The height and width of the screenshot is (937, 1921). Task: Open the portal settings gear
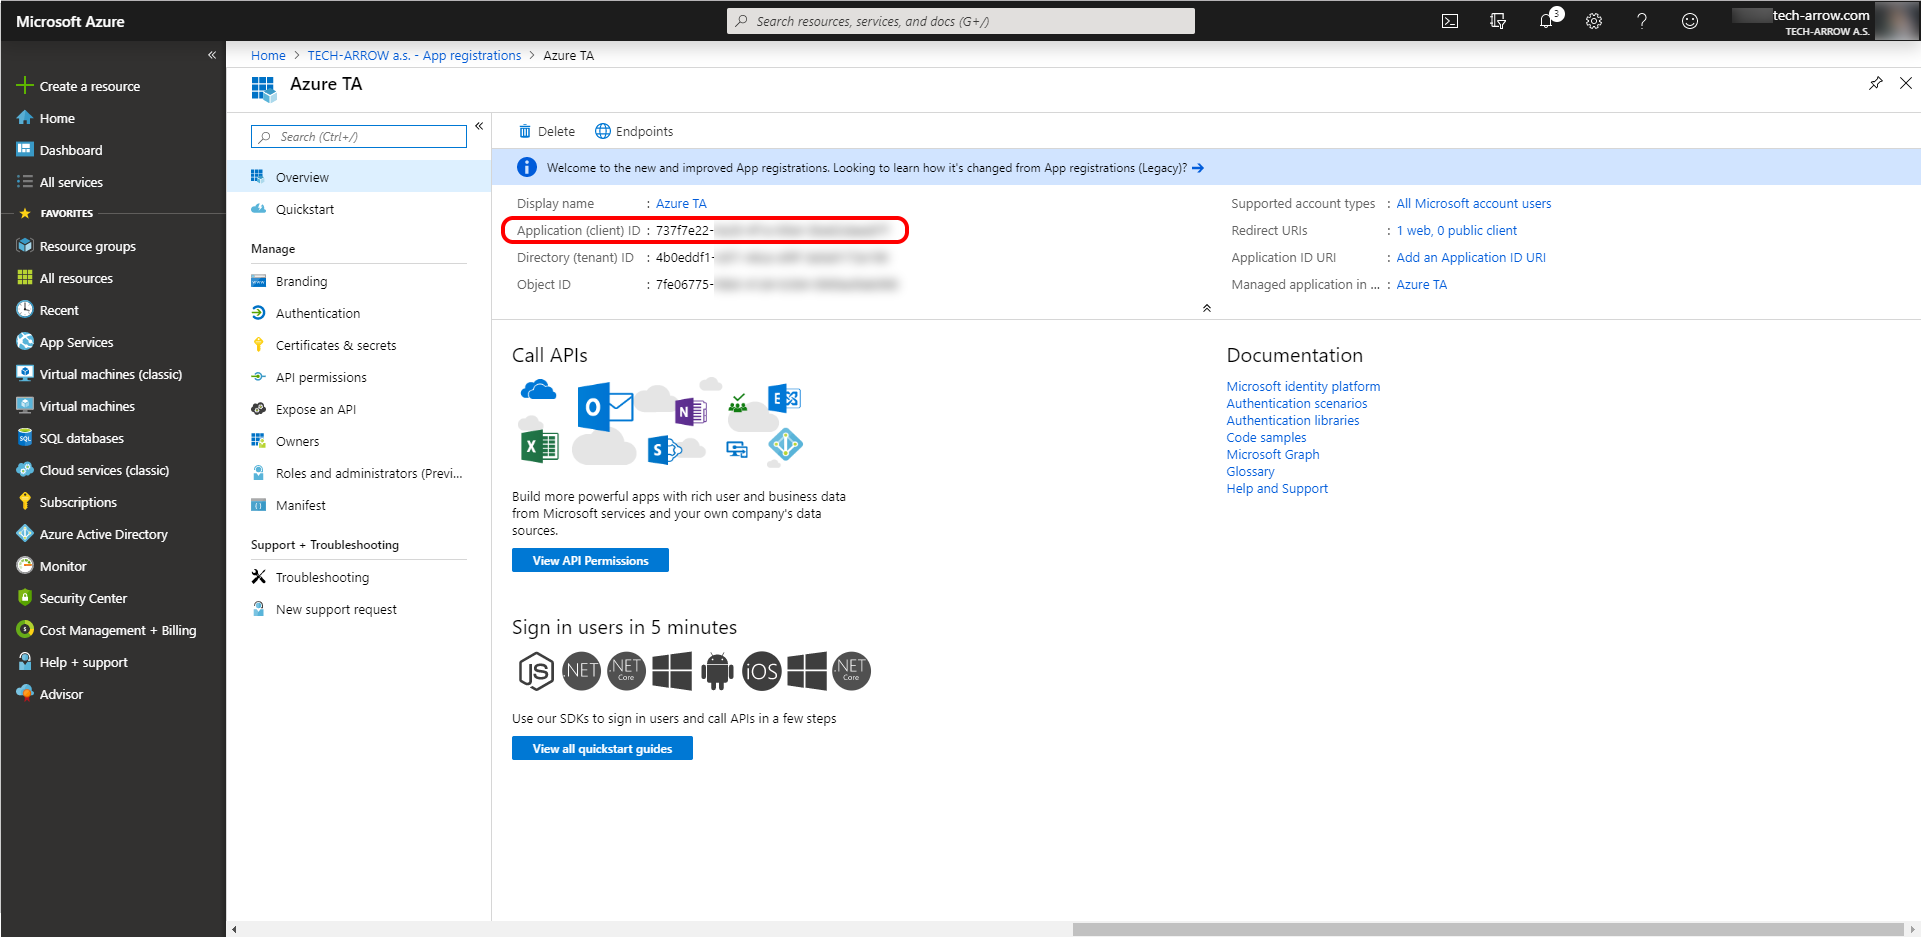coord(1594,21)
